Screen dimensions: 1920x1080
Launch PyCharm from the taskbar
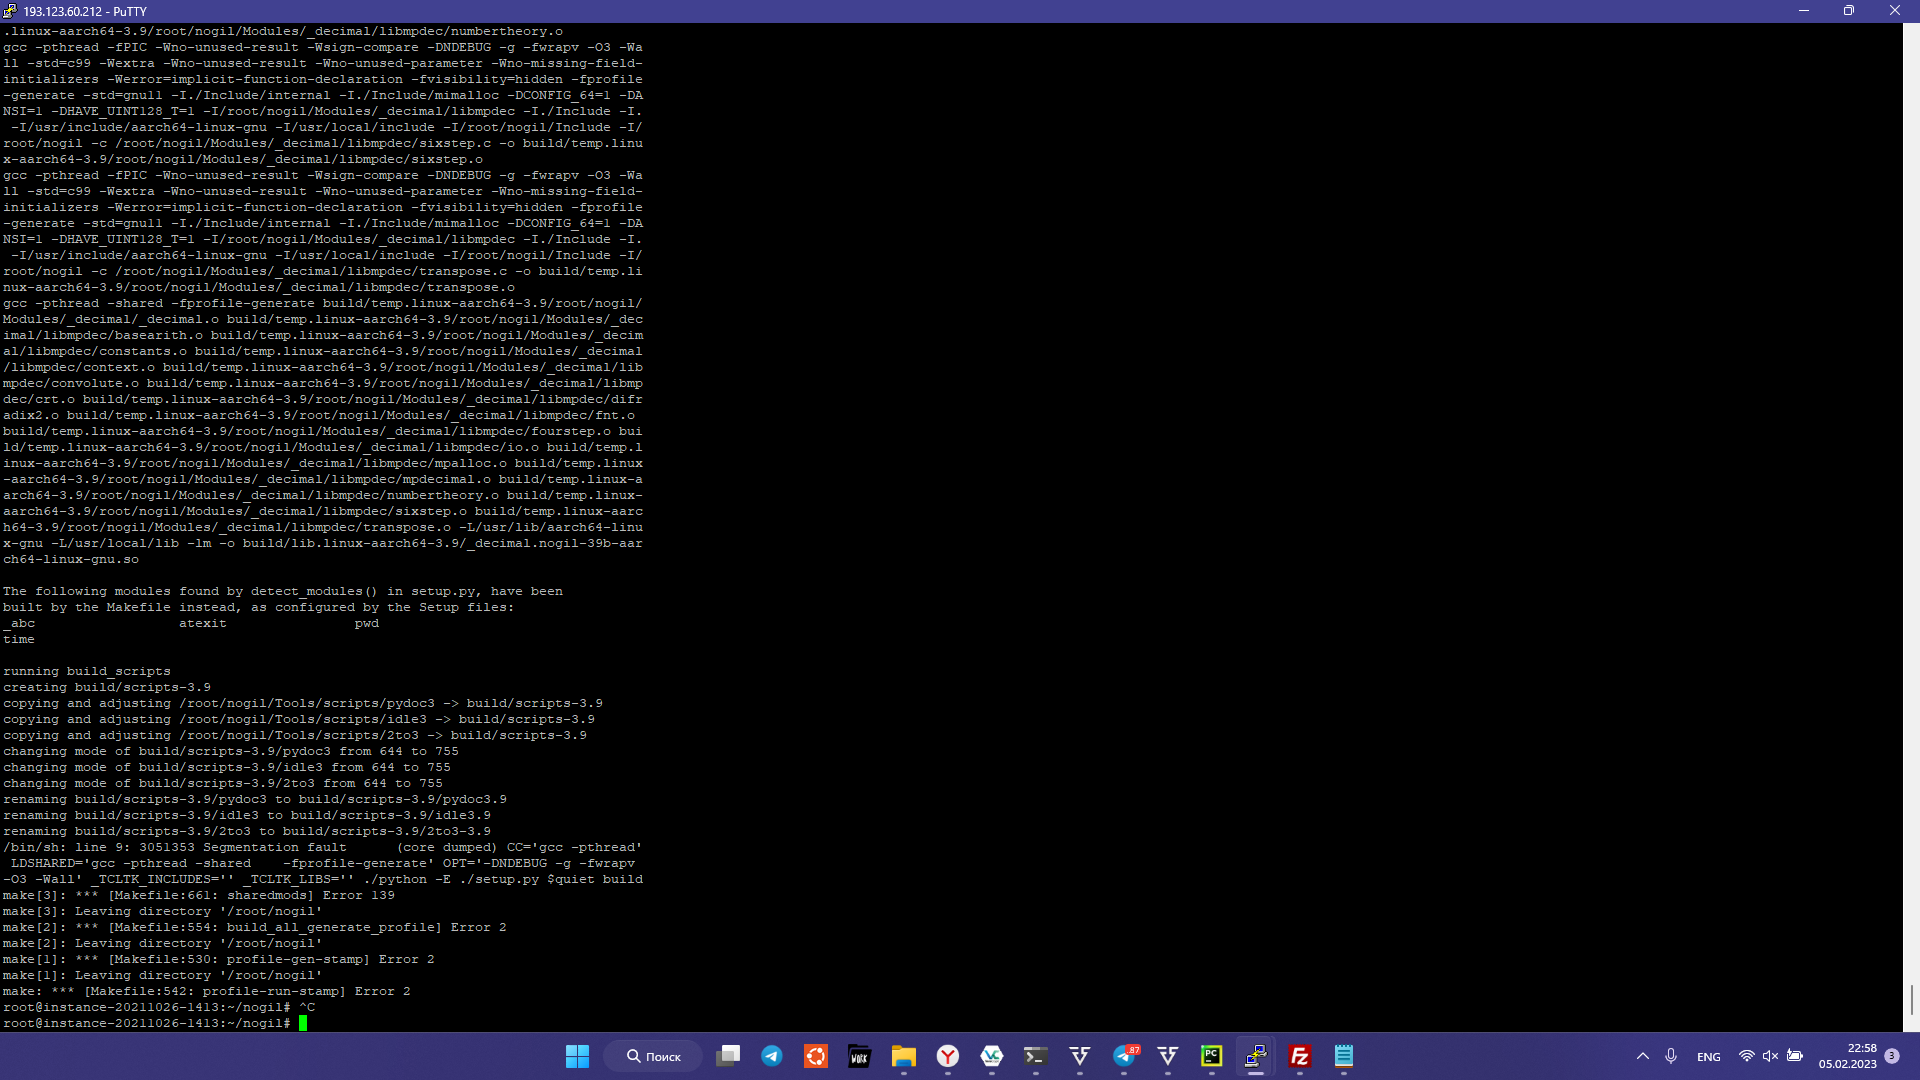coord(1211,1056)
